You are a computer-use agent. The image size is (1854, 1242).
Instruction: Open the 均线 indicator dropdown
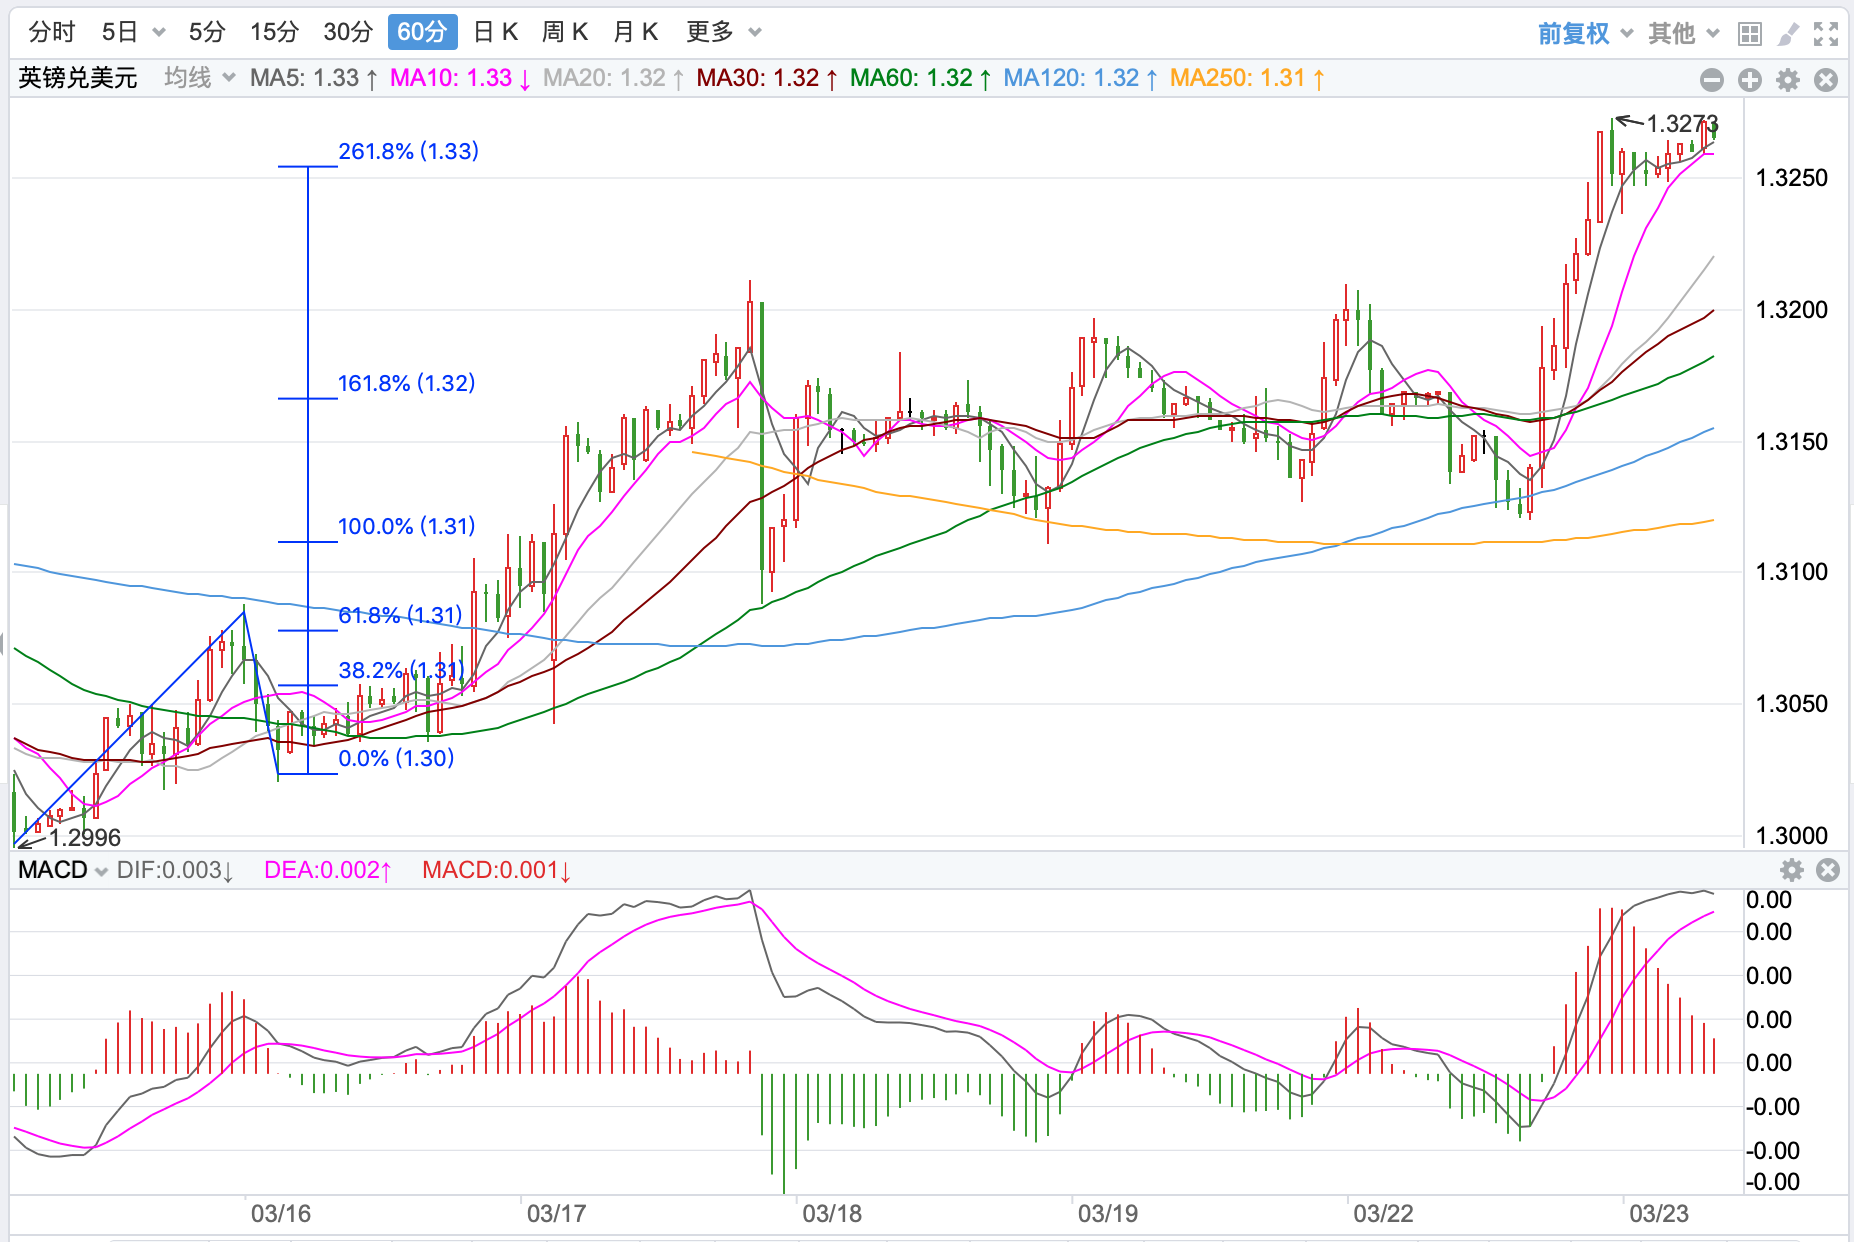[199, 78]
